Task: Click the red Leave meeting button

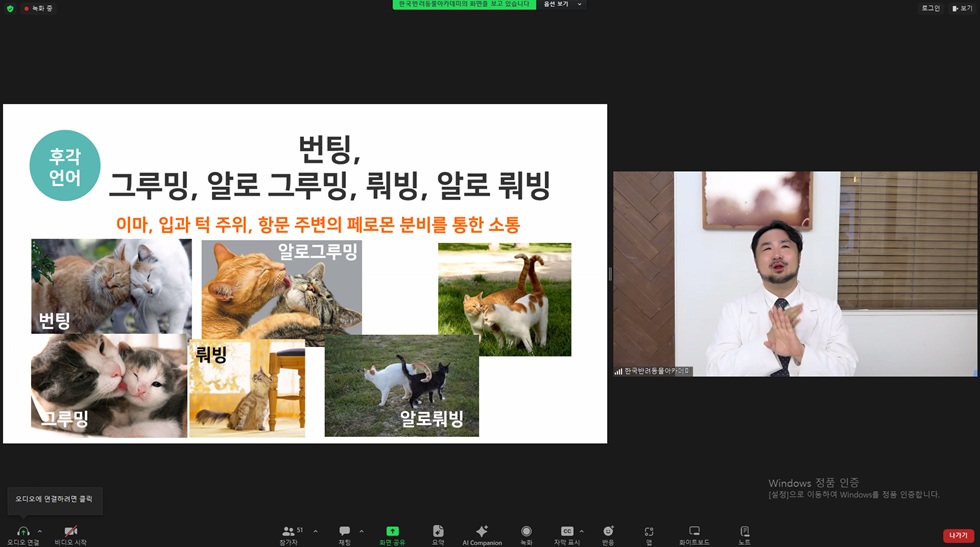Action: (x=958, y=535)
